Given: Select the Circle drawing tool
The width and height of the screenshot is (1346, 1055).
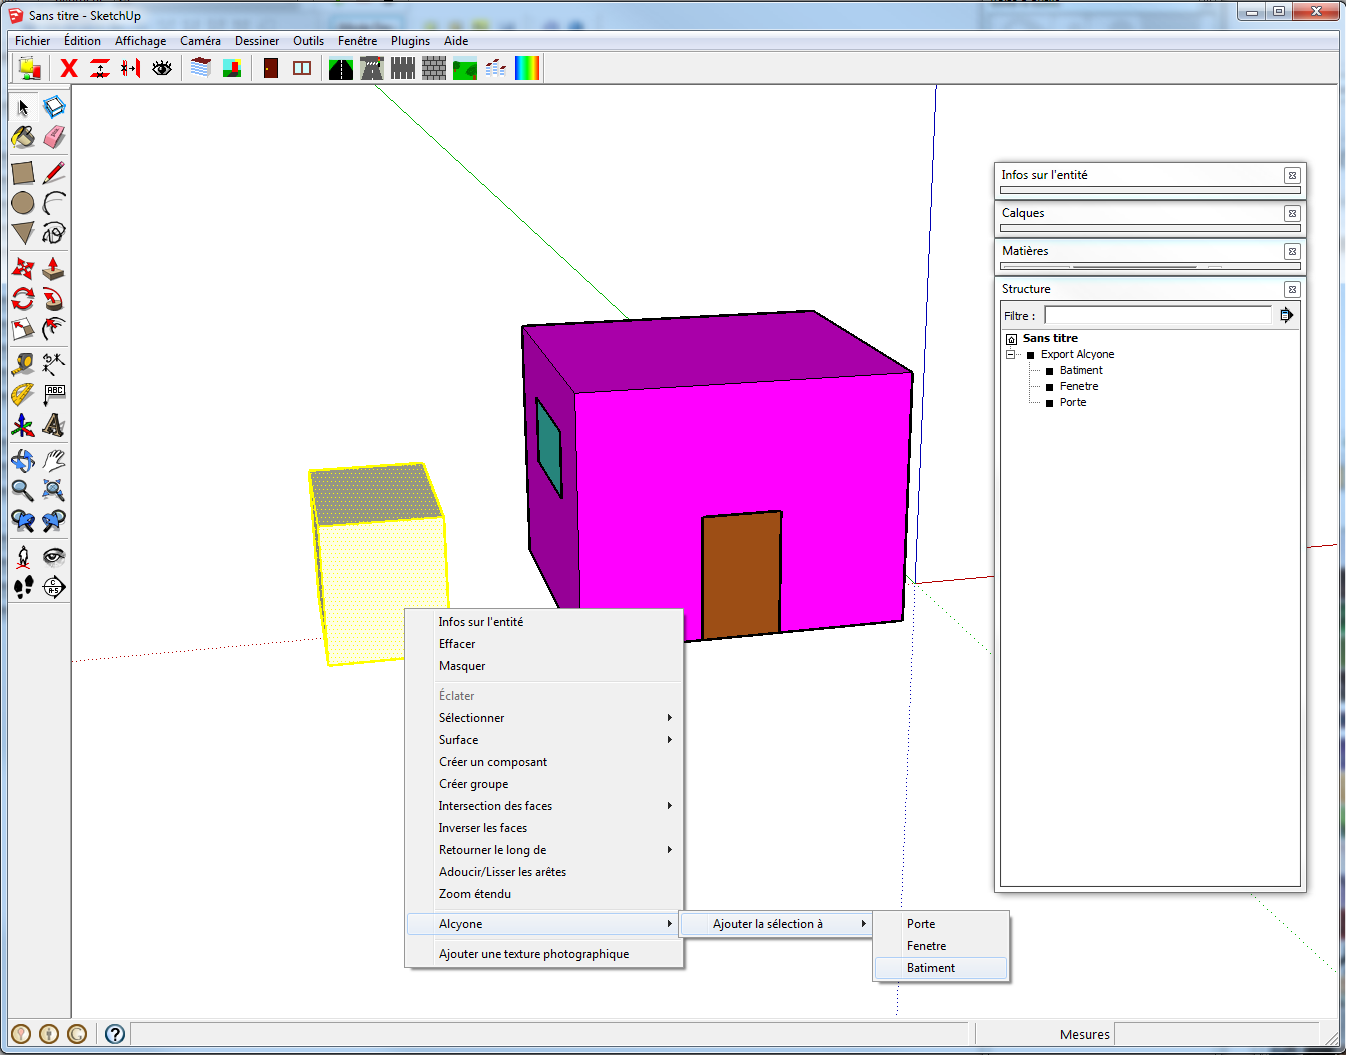Looking at the screenshot, I should click(23, 203).
